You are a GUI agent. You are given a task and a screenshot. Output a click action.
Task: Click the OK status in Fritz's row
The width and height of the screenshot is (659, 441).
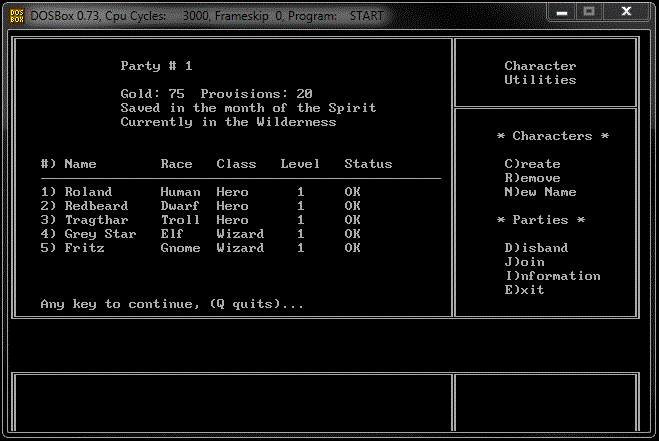pyautogui.click(x=352, y=248)
